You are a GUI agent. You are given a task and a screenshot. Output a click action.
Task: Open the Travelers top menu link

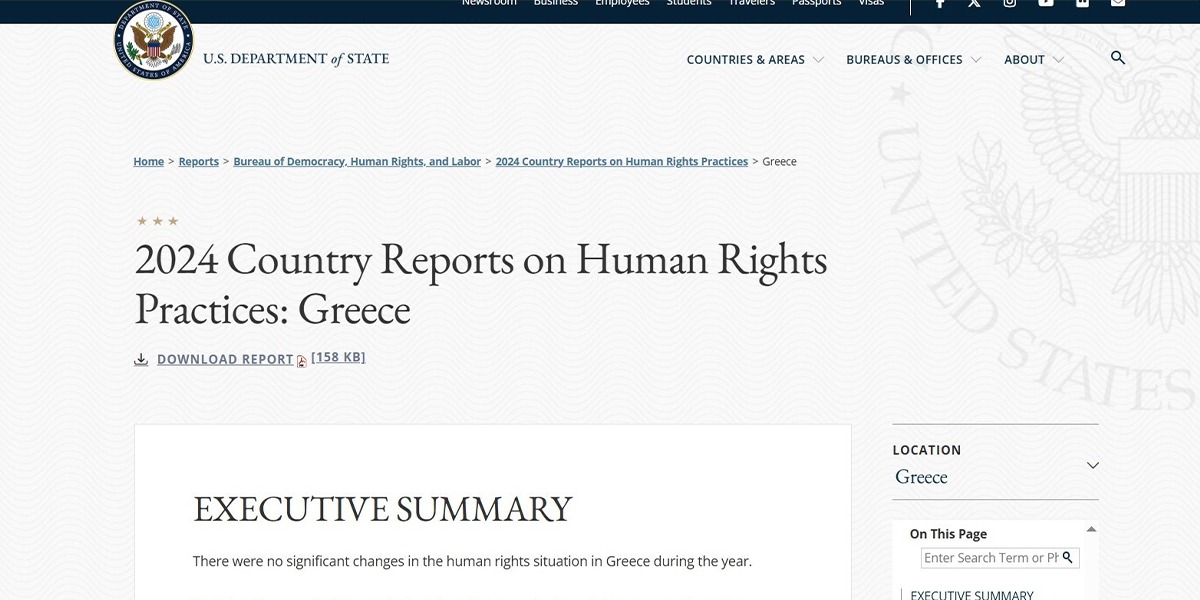752,3
